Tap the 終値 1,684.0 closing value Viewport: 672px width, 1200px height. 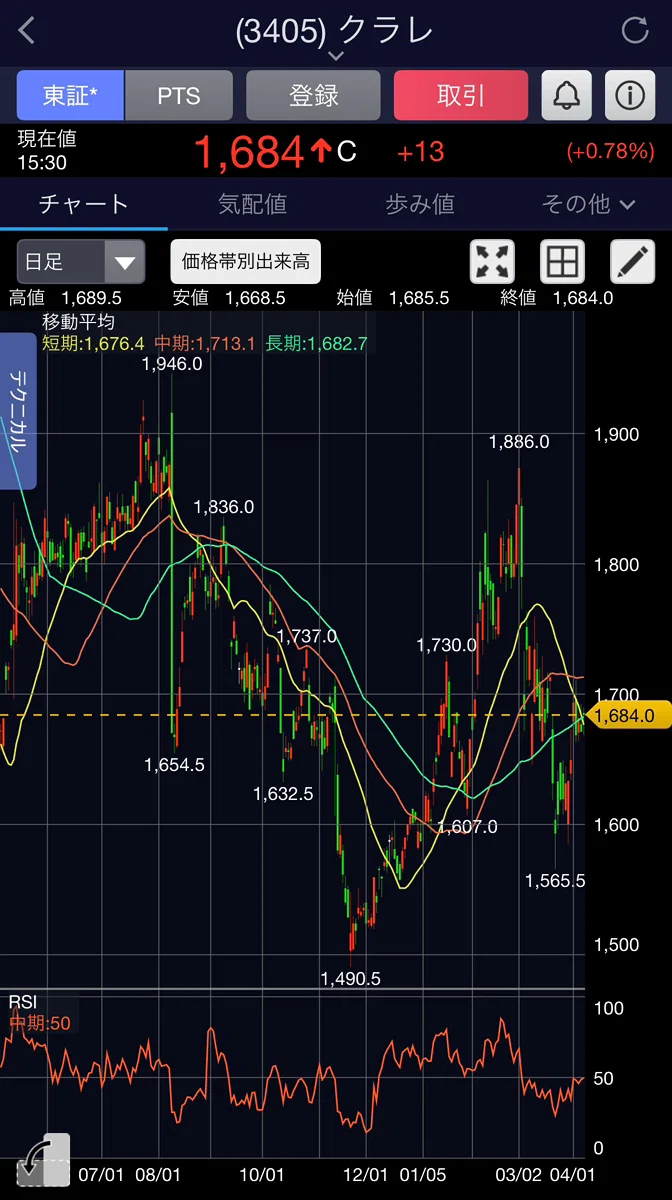tap(556, 298)
